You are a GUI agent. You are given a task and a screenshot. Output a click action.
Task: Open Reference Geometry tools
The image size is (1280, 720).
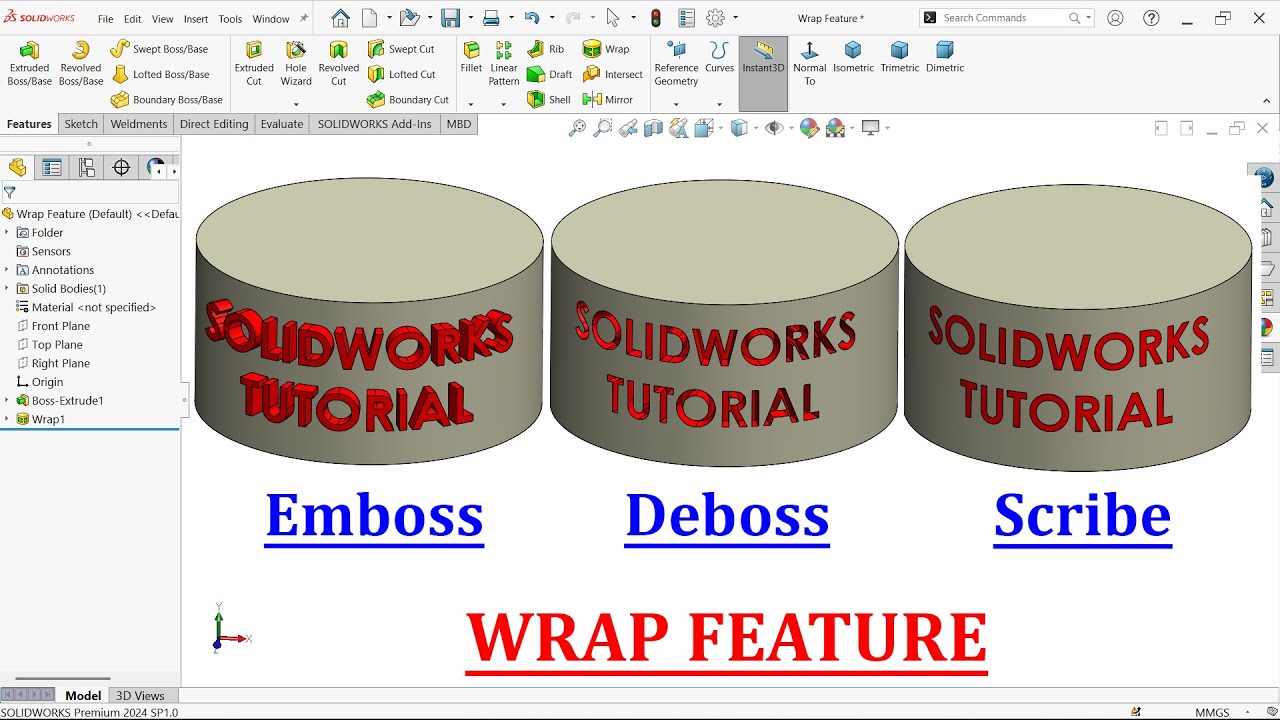click(676, 63)
